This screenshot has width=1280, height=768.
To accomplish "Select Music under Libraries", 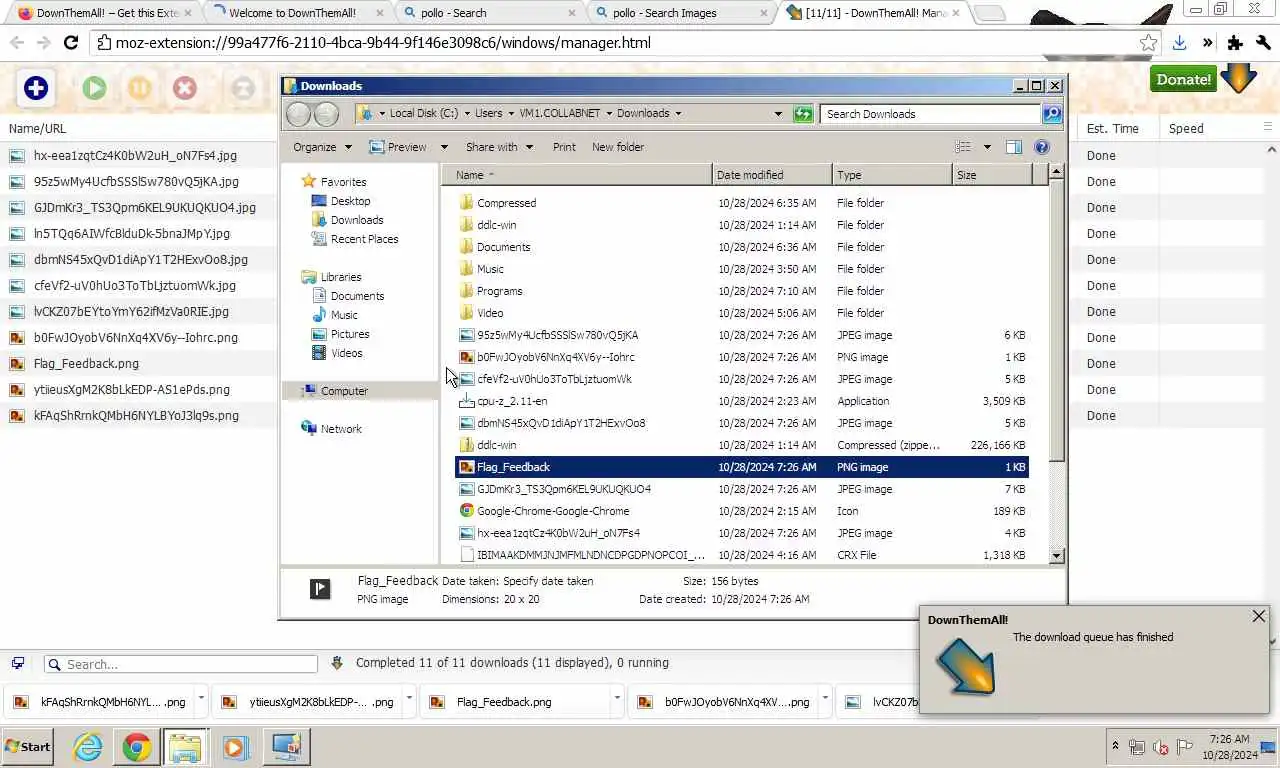I will [x=344, y=315].
